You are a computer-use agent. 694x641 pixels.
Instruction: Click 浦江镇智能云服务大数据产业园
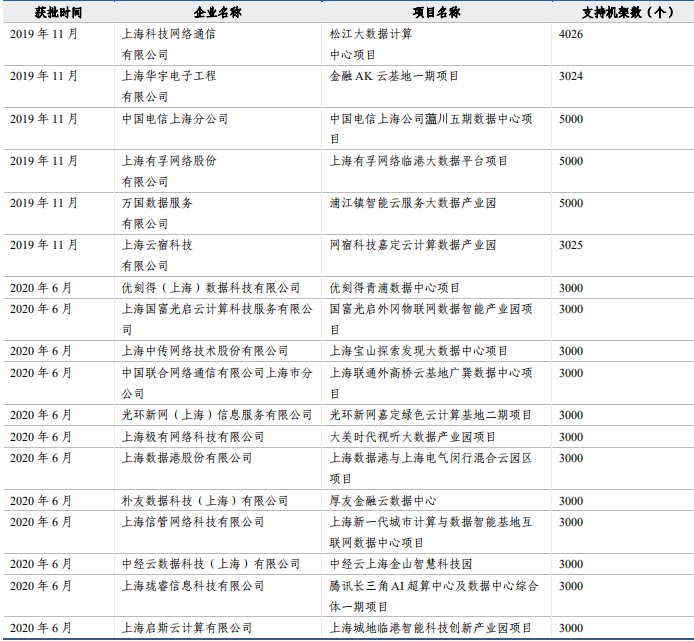(x=413, y=203)
